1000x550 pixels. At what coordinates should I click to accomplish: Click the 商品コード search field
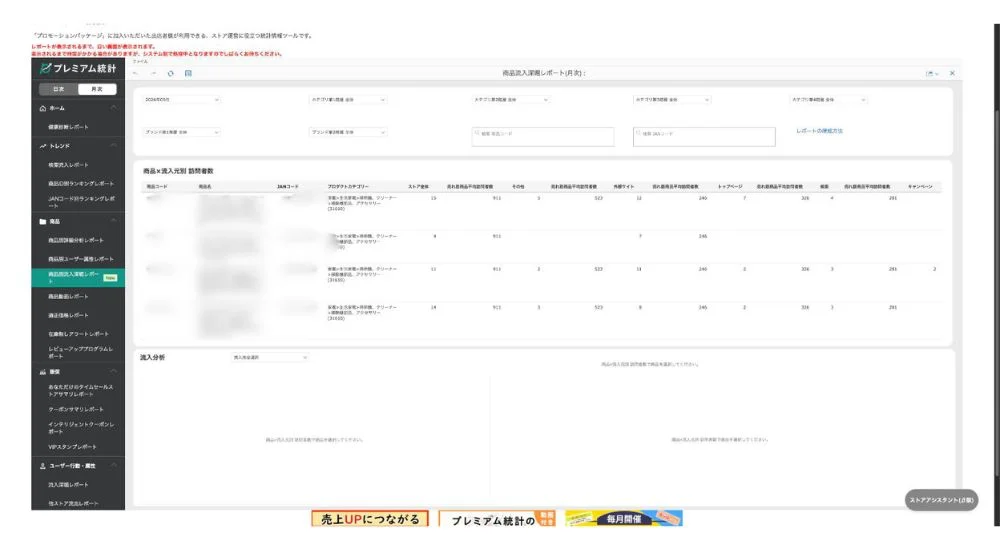(543, 137)
